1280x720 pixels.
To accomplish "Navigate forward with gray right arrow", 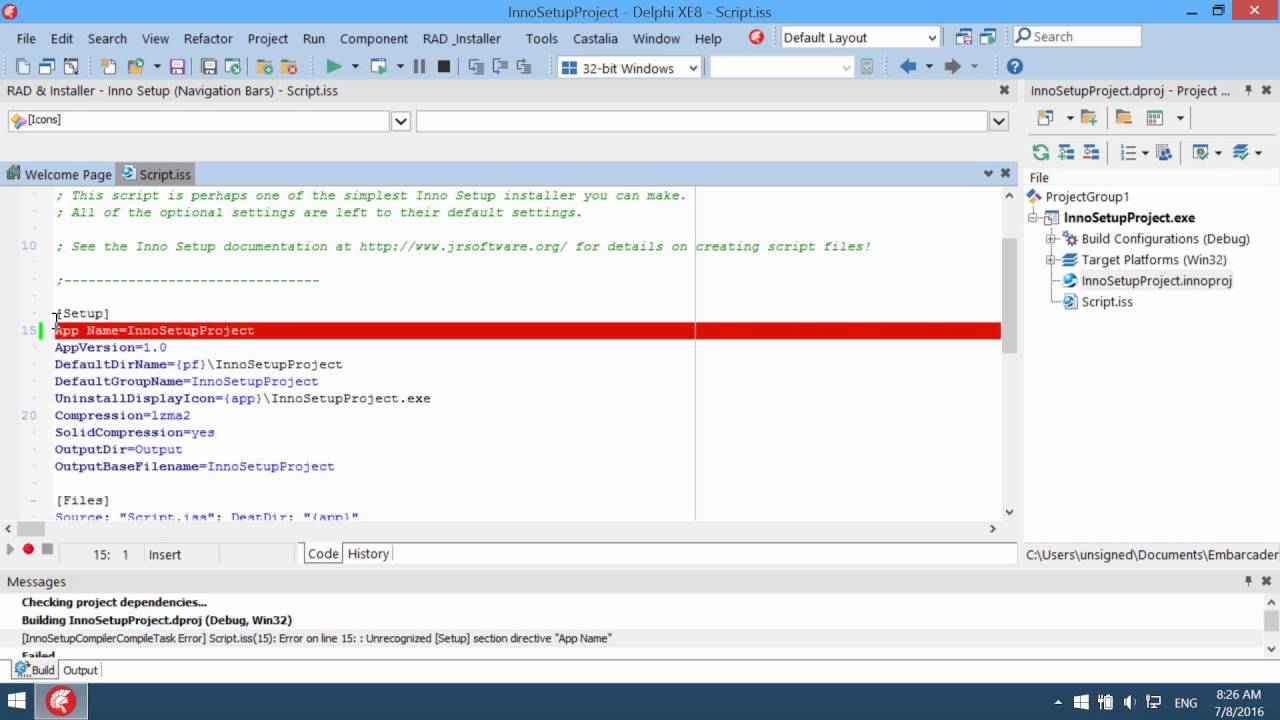I will tap(953, 67).
